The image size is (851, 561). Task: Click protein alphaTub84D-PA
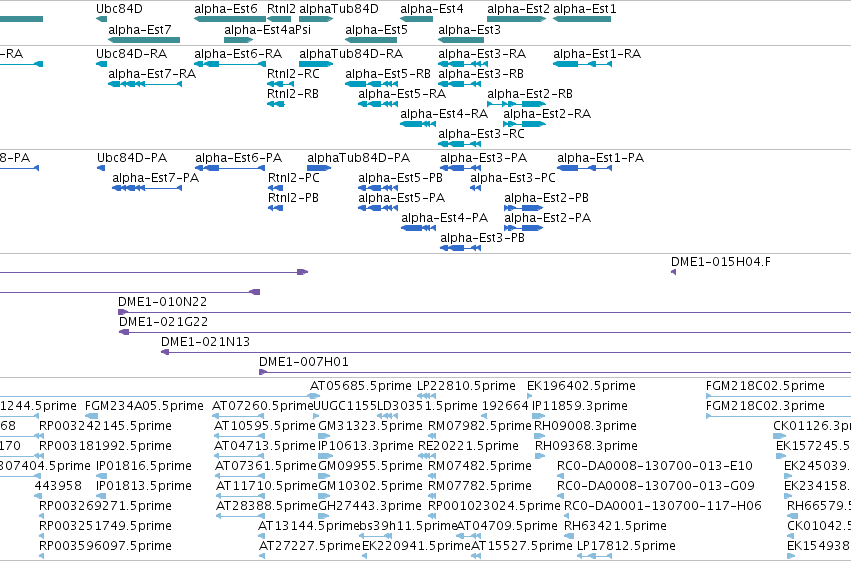point(359,158)
